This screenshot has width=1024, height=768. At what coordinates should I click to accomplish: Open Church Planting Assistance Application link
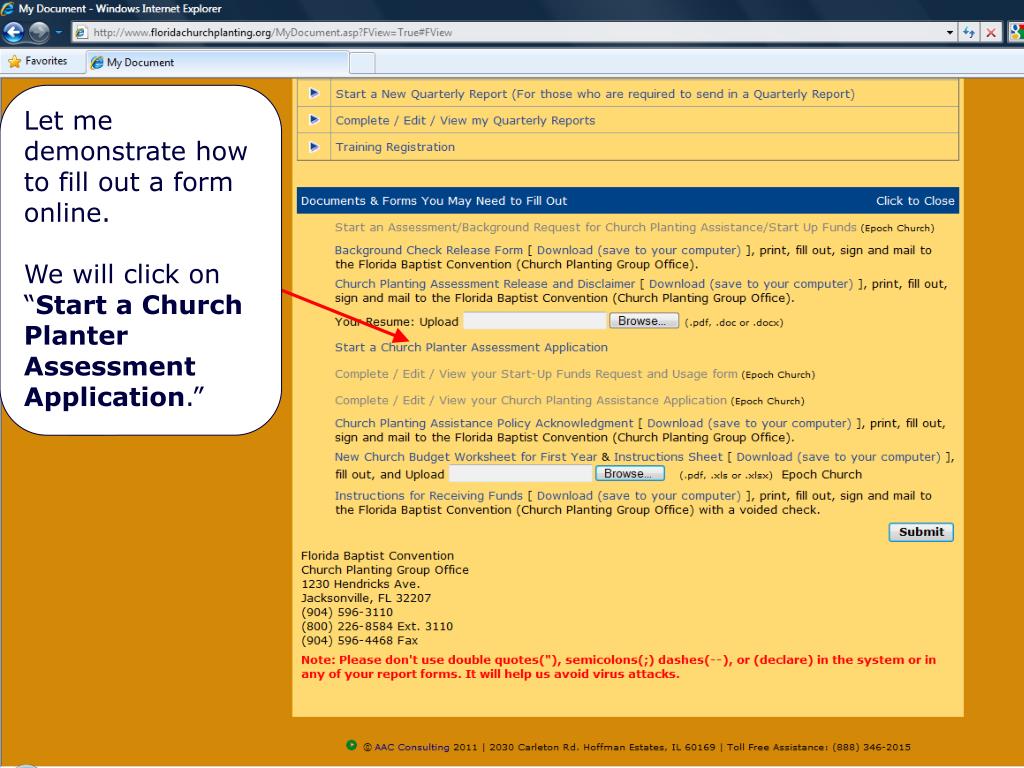(x=531, y=400)
